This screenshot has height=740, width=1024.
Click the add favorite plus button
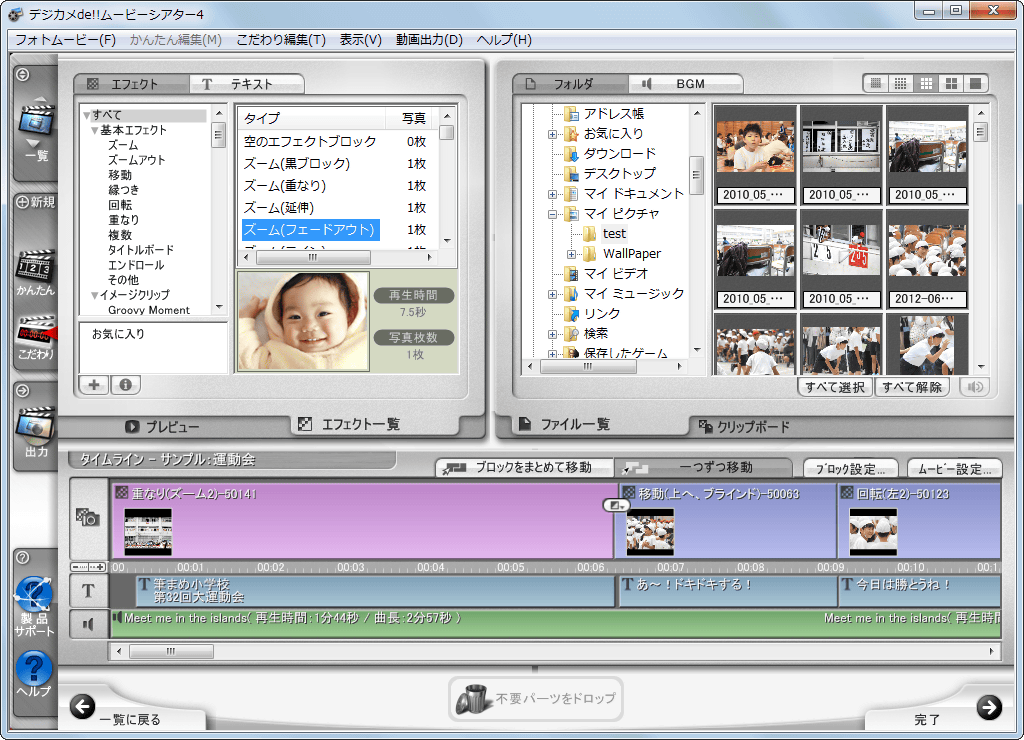pyautogui.click(x=92, y=385)
